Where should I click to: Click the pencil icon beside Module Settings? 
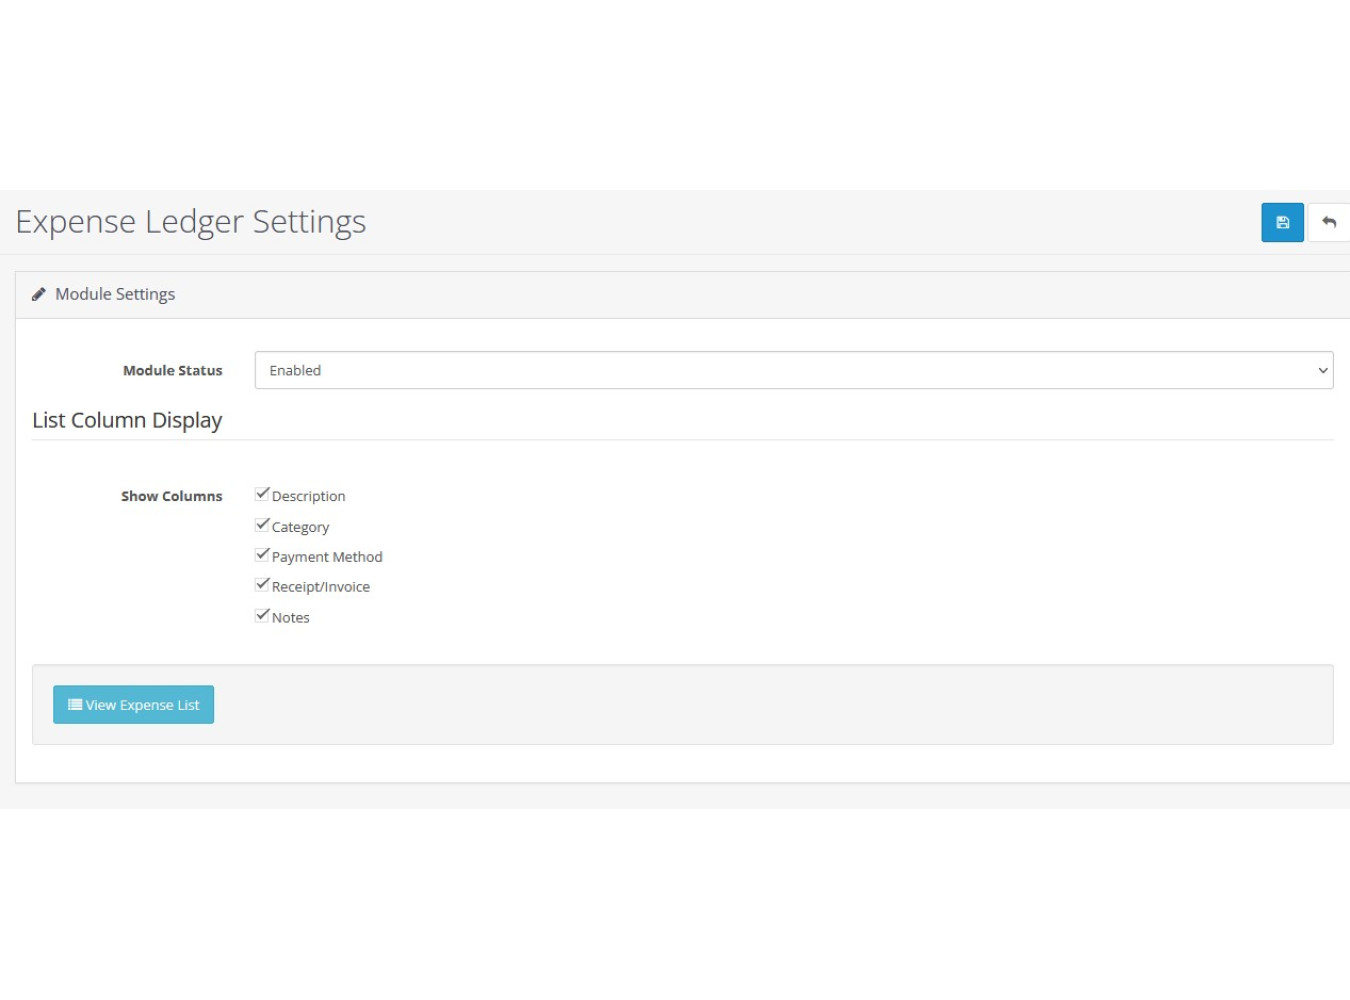coord(39,294)
